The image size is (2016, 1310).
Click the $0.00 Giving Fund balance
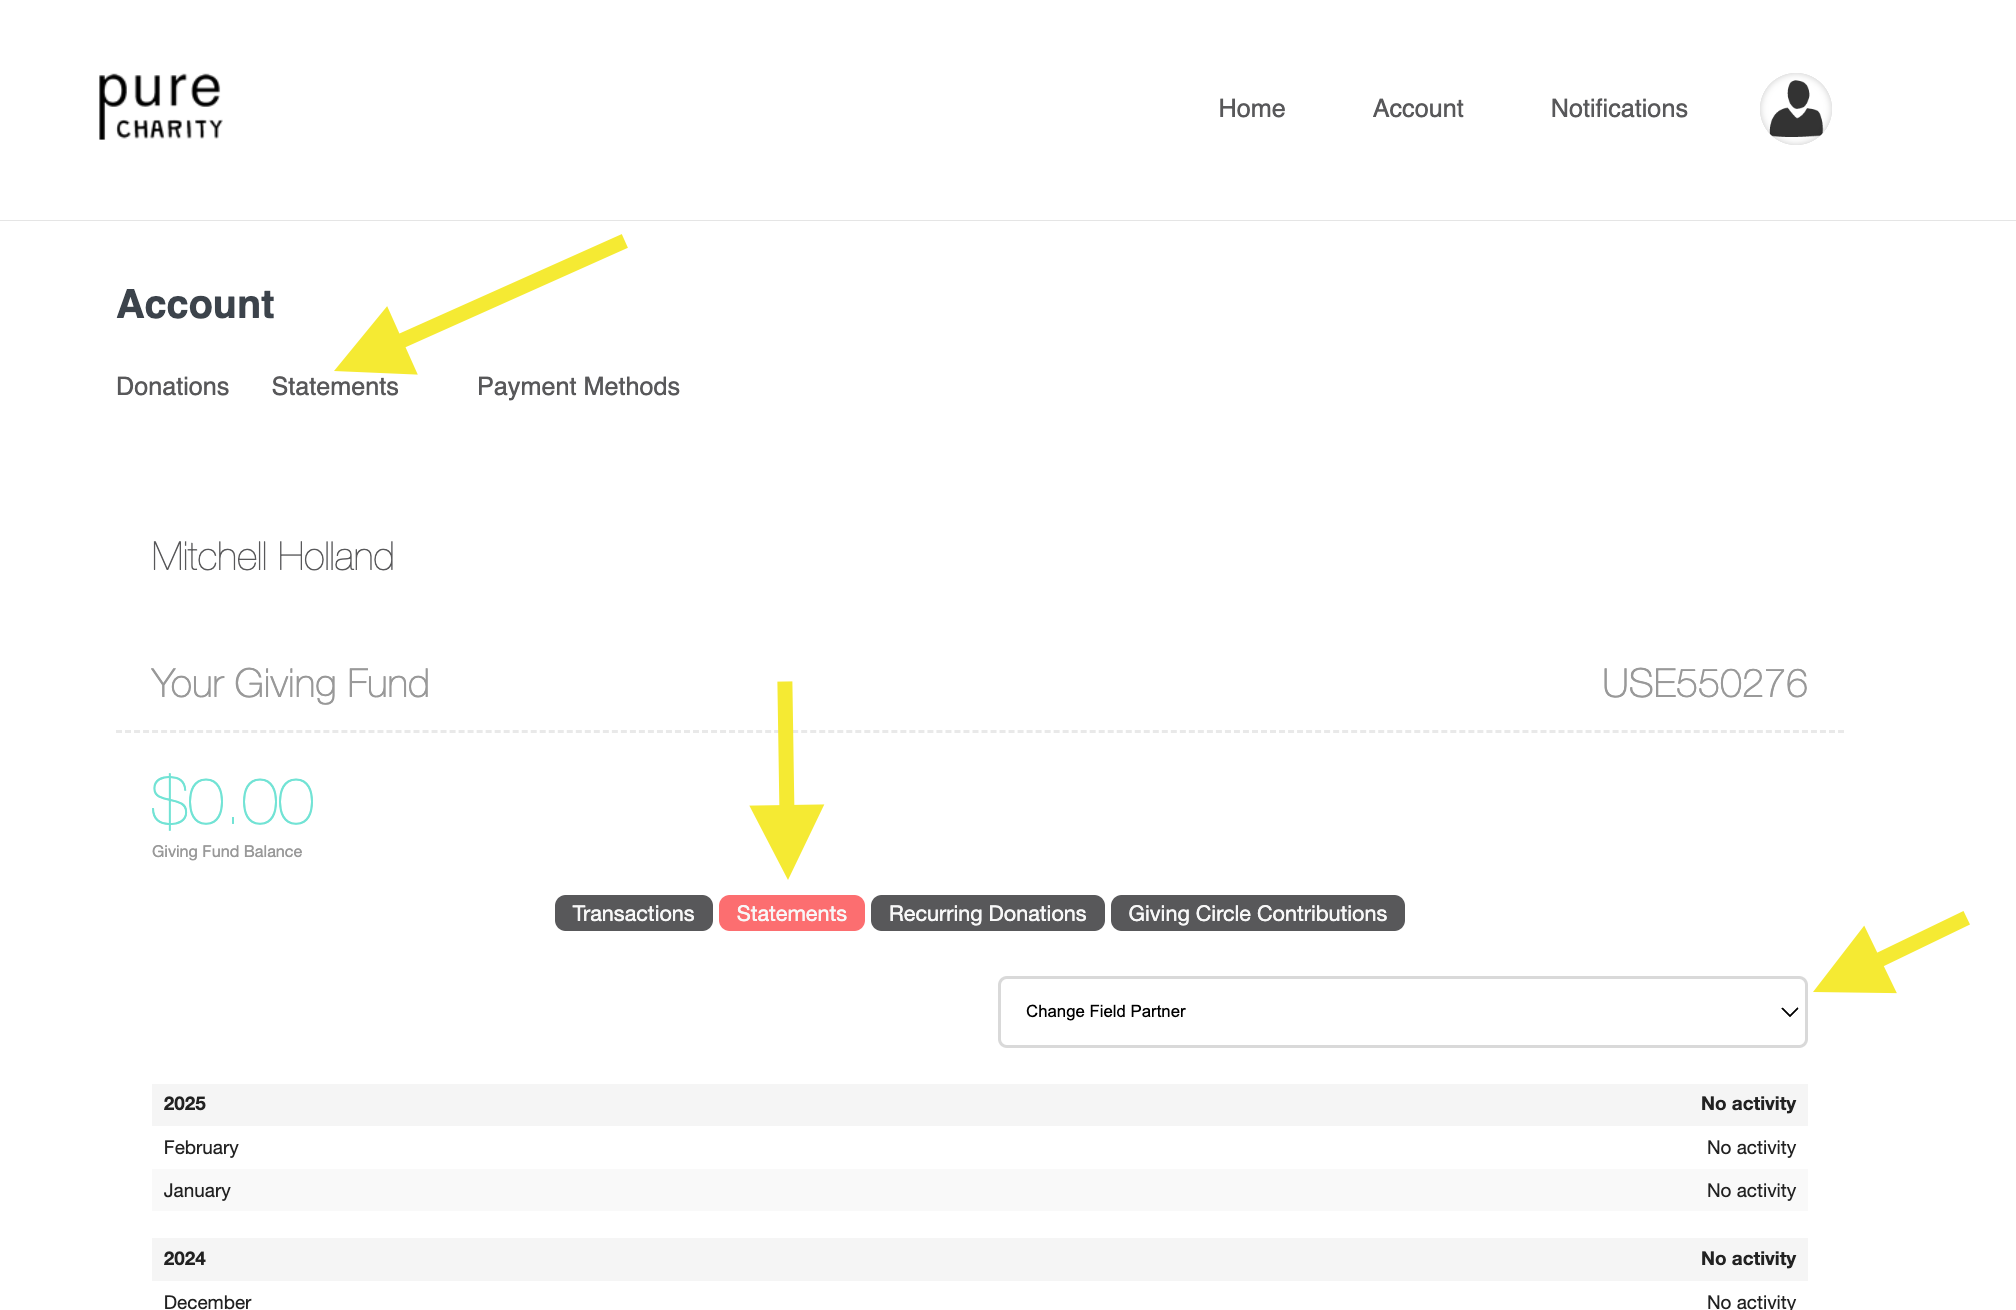[x=232, y=801]
